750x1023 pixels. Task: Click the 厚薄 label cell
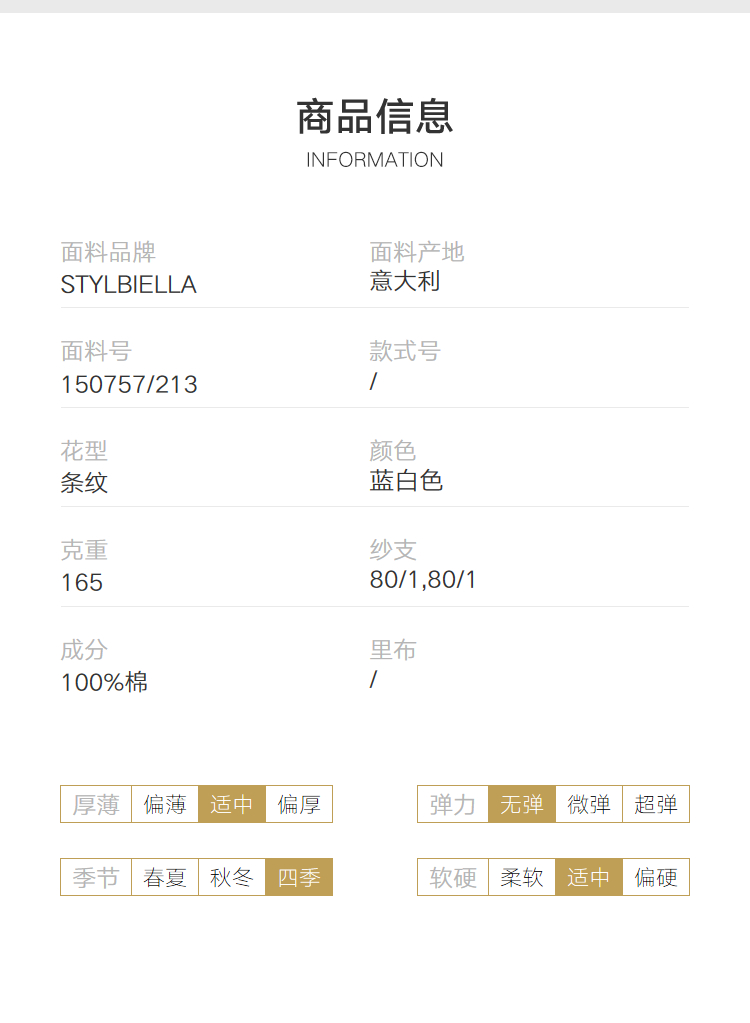coord(96,804)
